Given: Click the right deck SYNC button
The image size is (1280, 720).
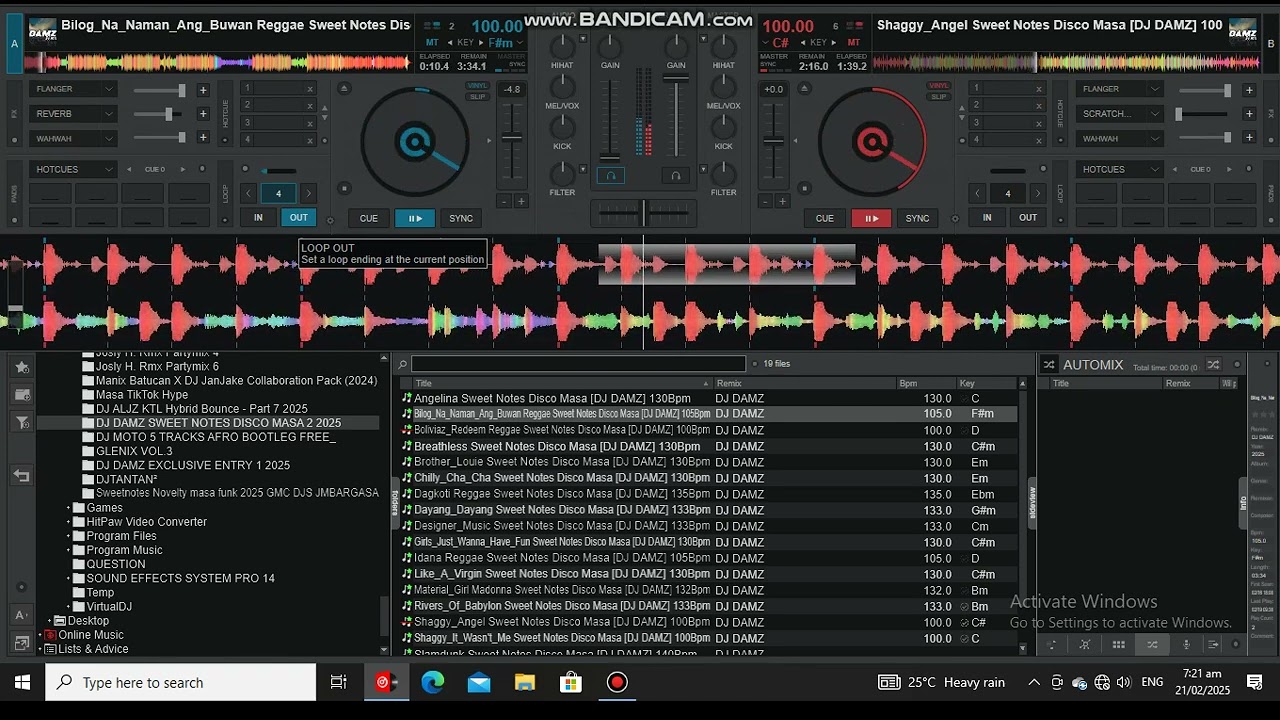Looking at the screenshot, I should point(917,218).
